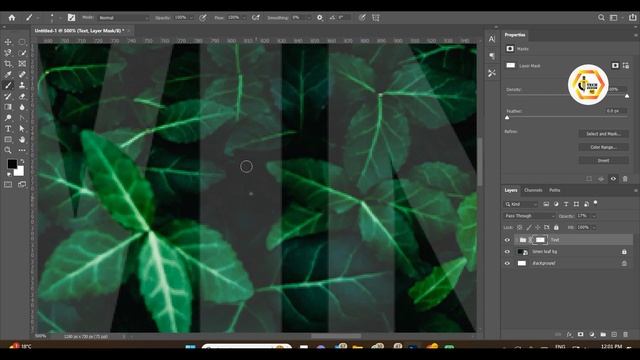The image size is (640, 360).
Task: Open the brush Mode dropdown
Action: point(124,18)
